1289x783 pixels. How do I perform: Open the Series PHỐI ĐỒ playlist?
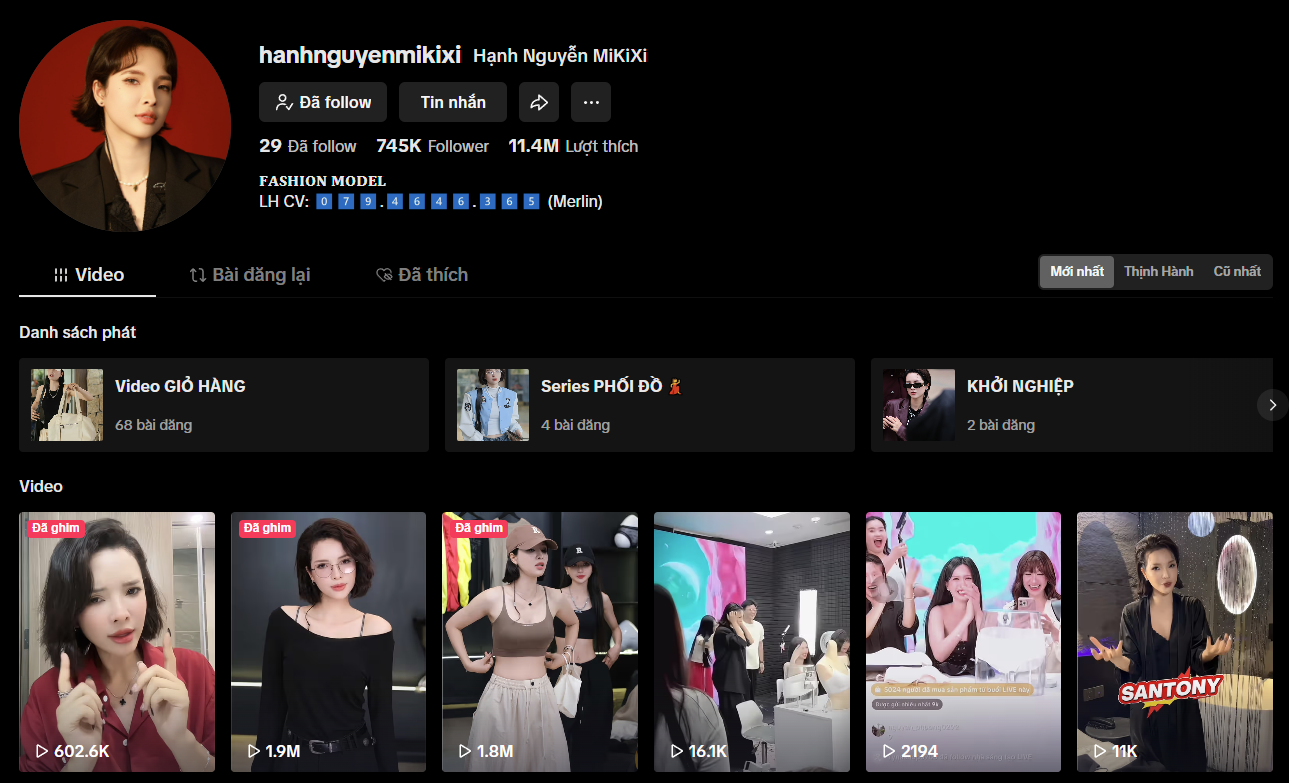click(650, 405)
